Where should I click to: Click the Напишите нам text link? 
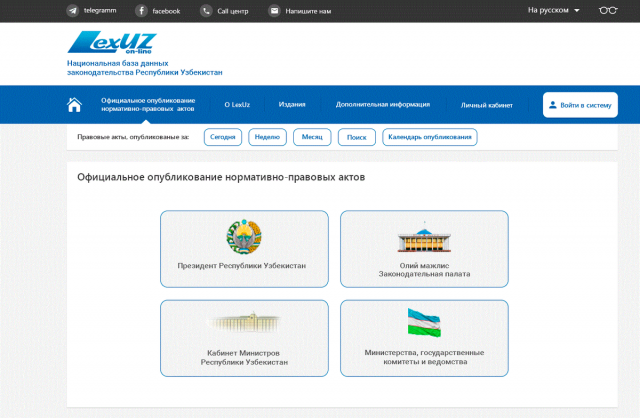click(x=308, y=11)
